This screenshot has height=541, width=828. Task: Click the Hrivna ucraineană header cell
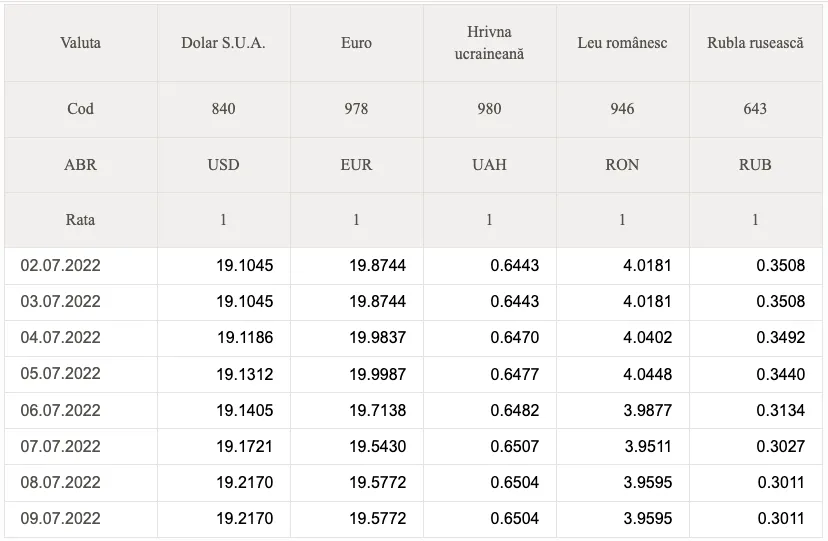[490, 43]
